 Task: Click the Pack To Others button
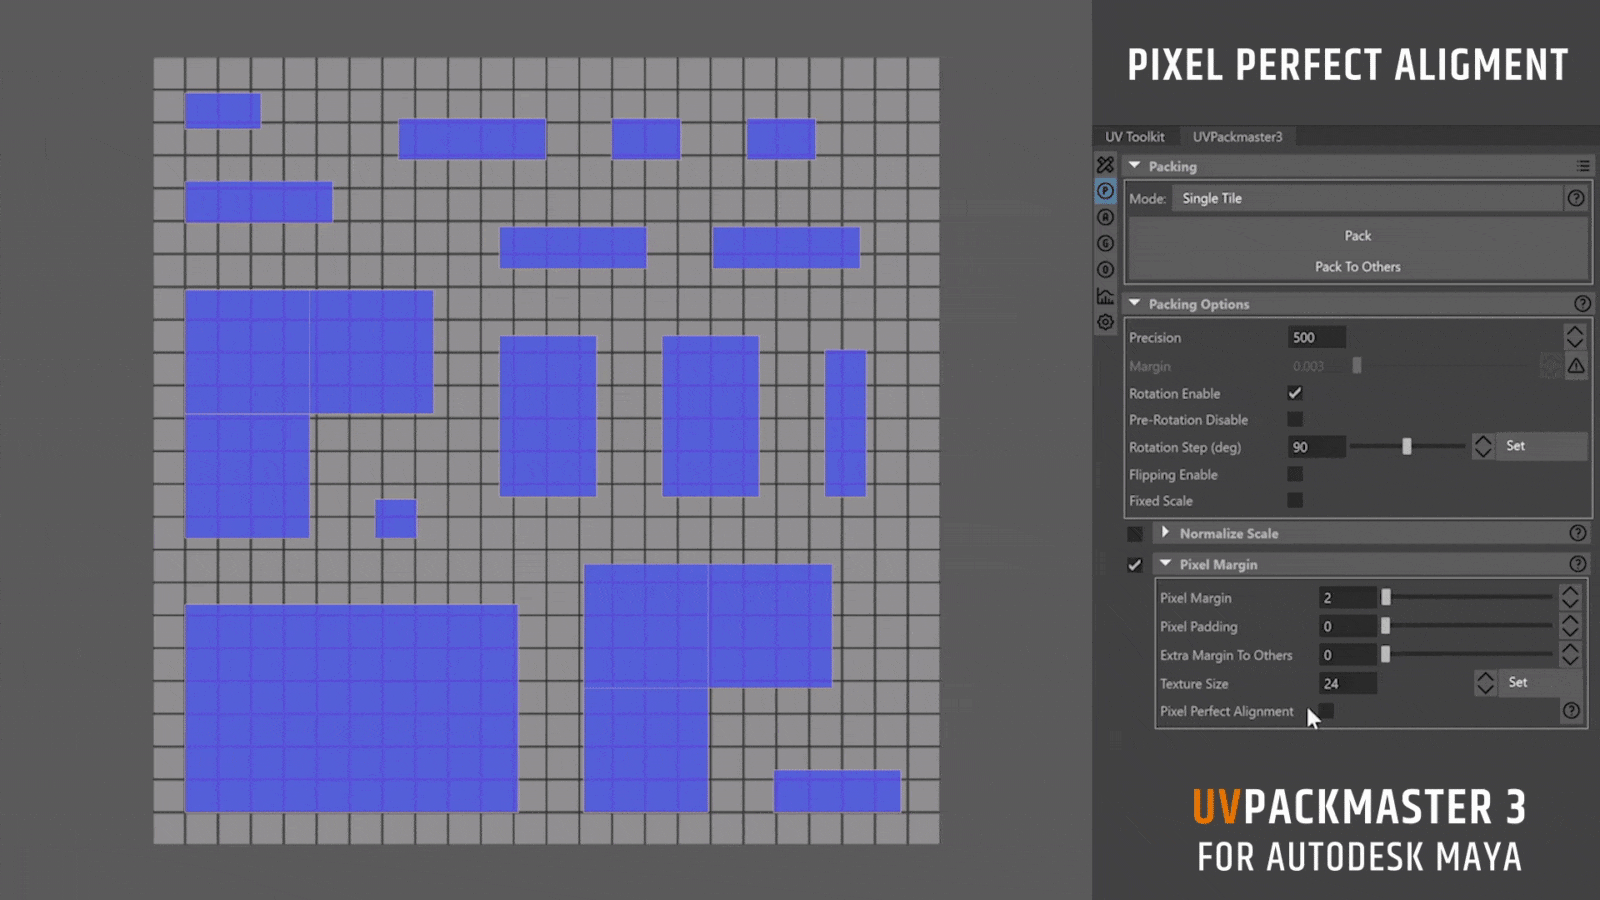pyautogui.click(x=1357, y=267)
